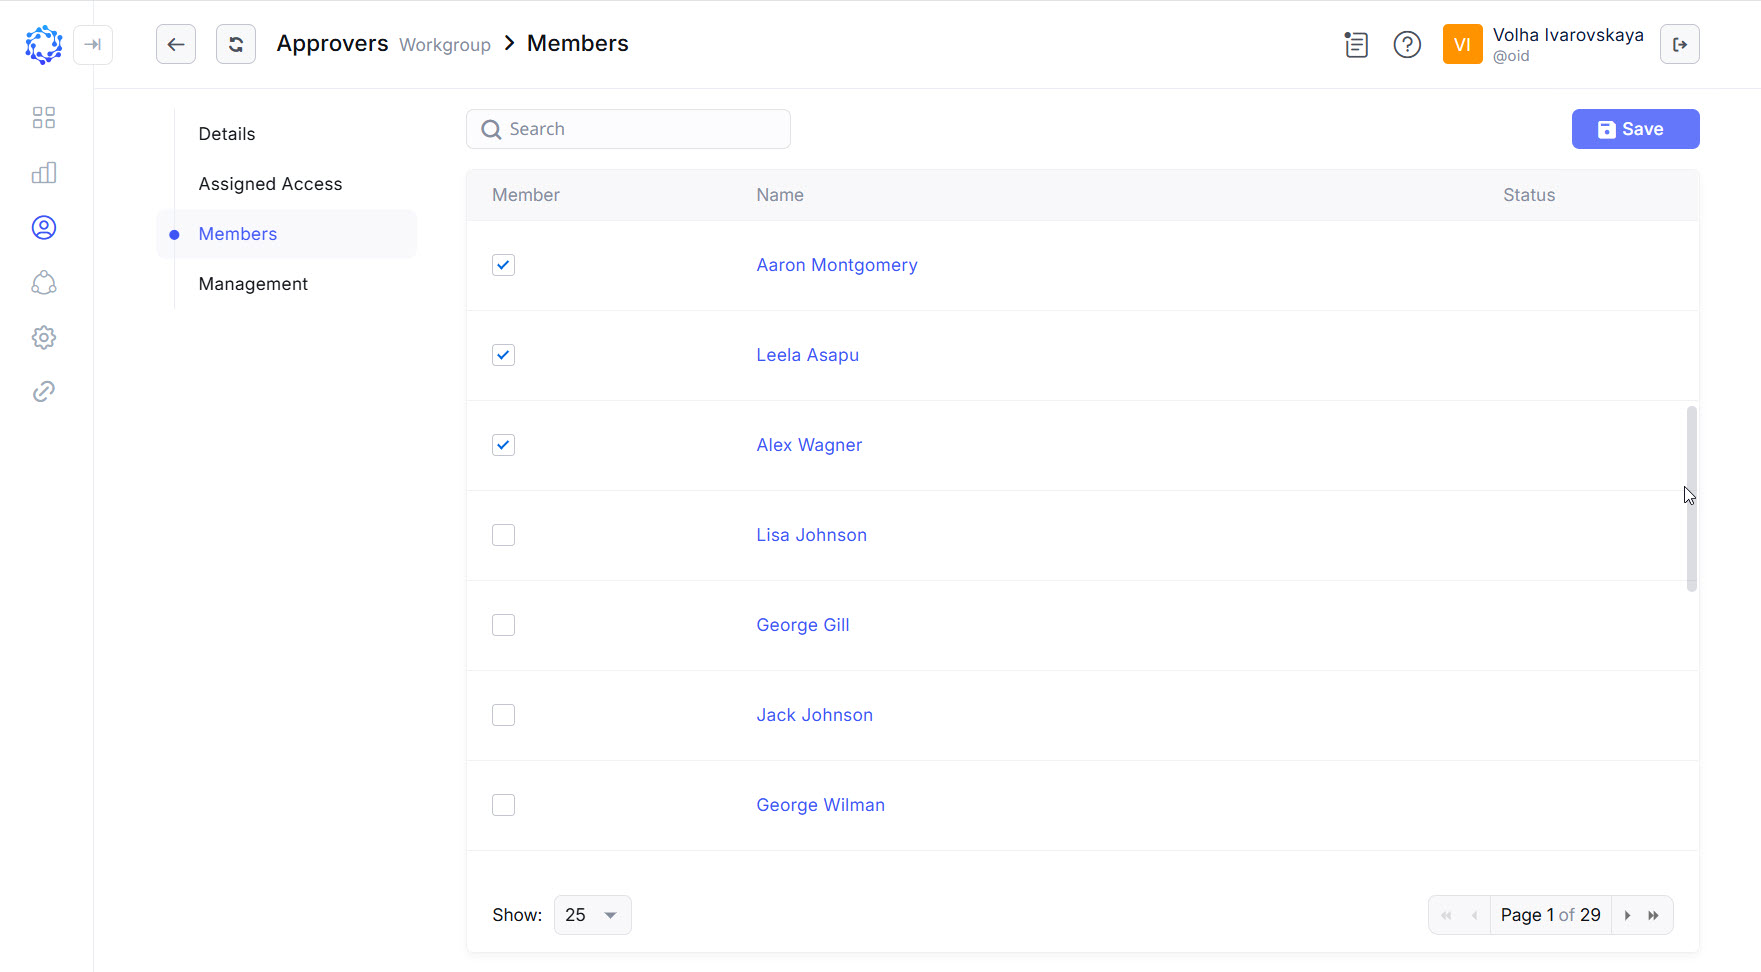Viewport: 1761px width, 972px height.
Task: Click the help question mark icon
Action: [1407, 45]
